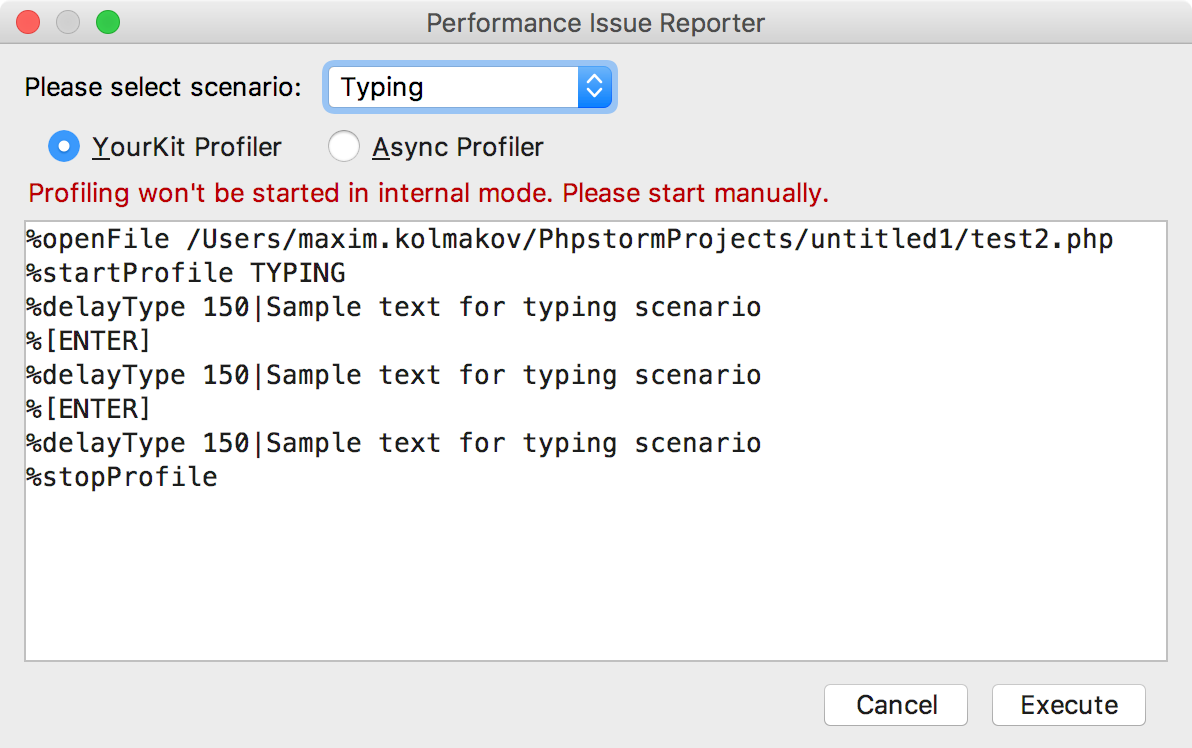Click the %openFile test2.php script line
The image size is (1192, 748).
coord(569,239)
